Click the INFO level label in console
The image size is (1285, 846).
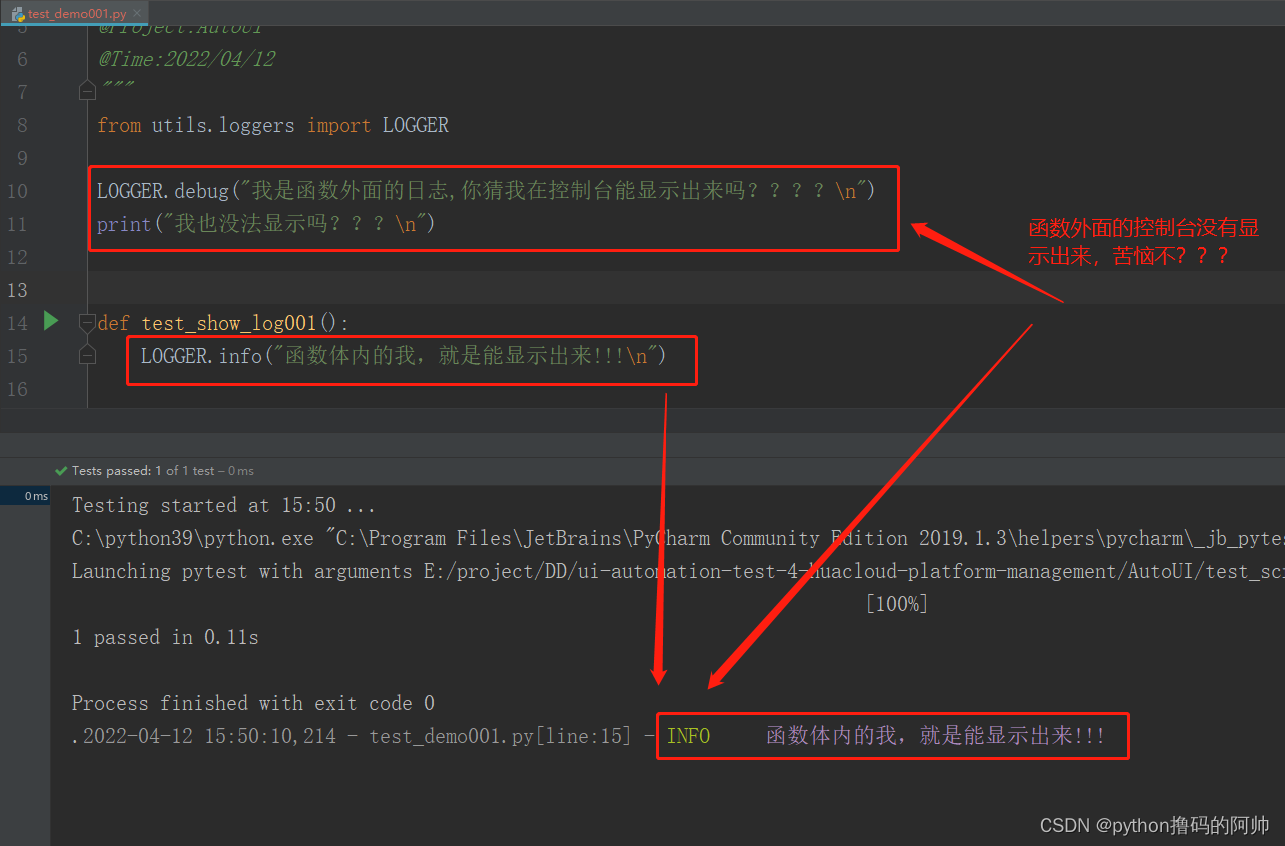click(689, 736)
